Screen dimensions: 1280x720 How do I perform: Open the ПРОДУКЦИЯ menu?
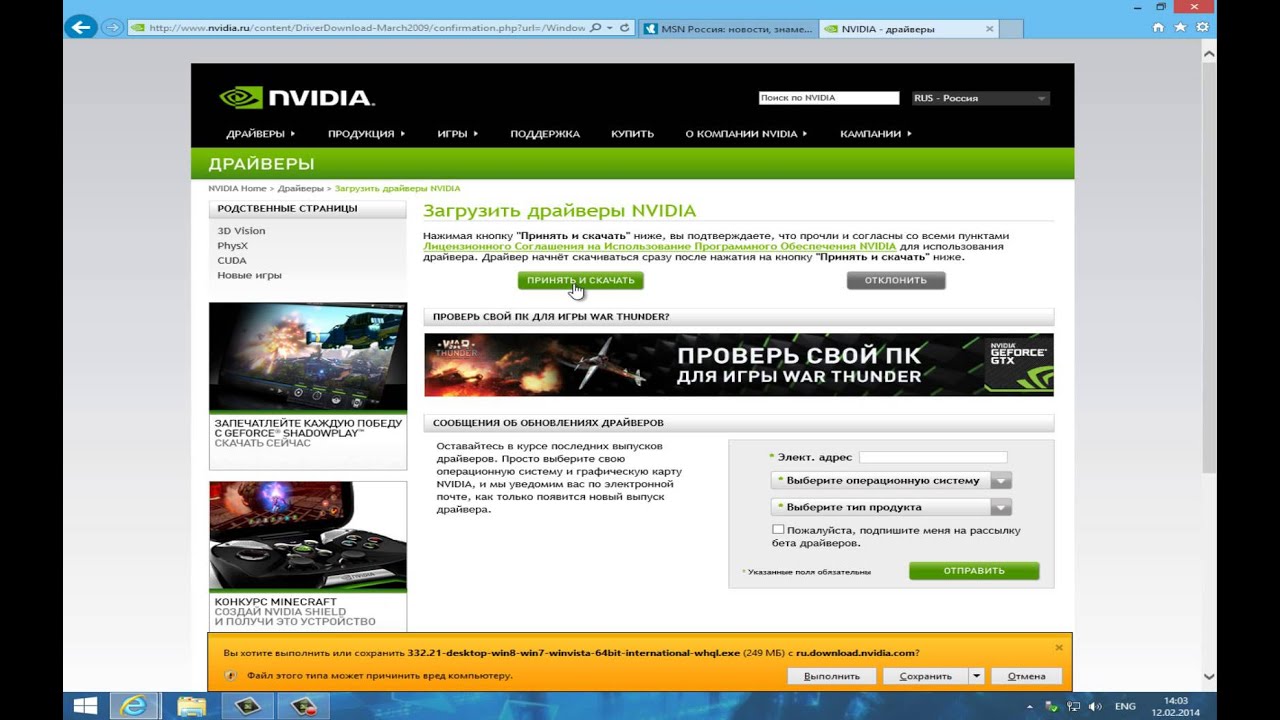(366, 134)
